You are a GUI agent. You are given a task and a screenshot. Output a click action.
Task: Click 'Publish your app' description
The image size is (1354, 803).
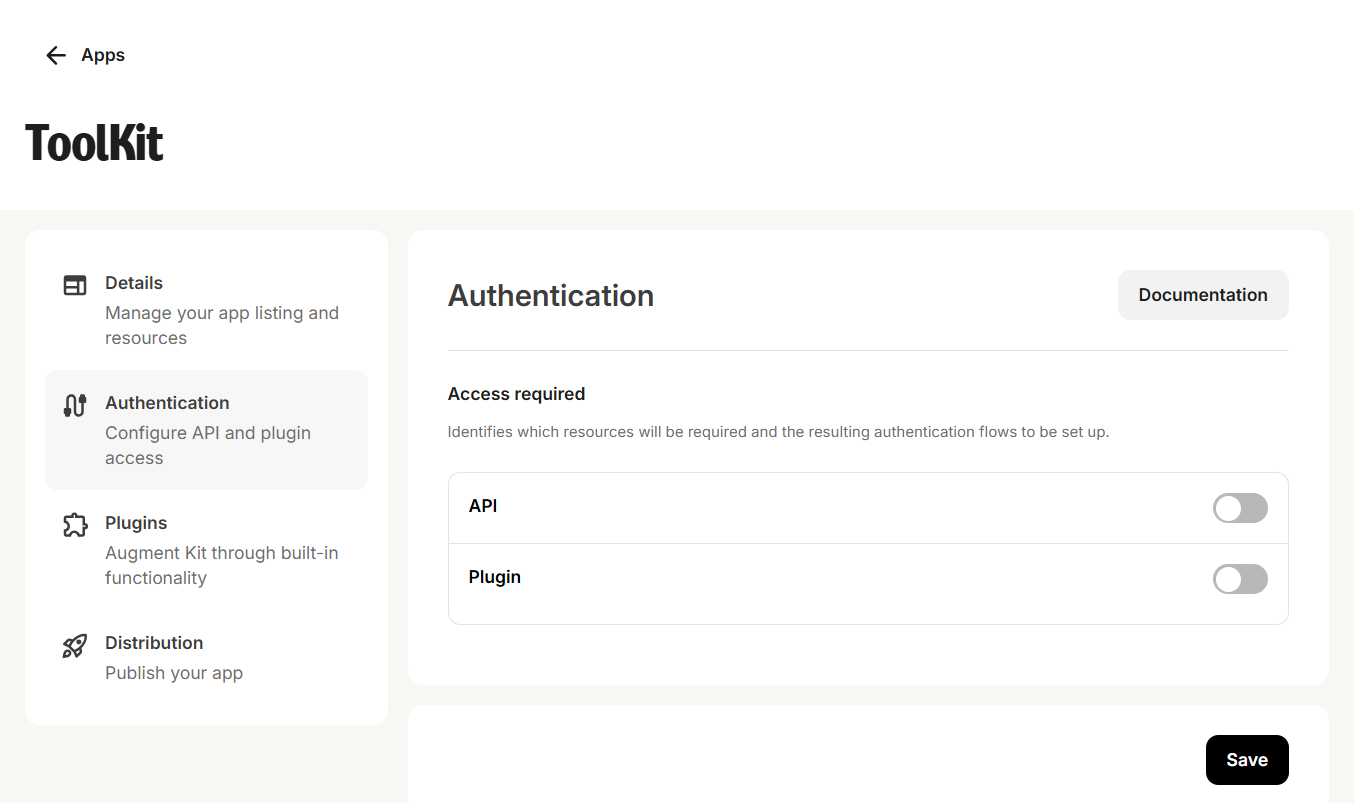174,673
